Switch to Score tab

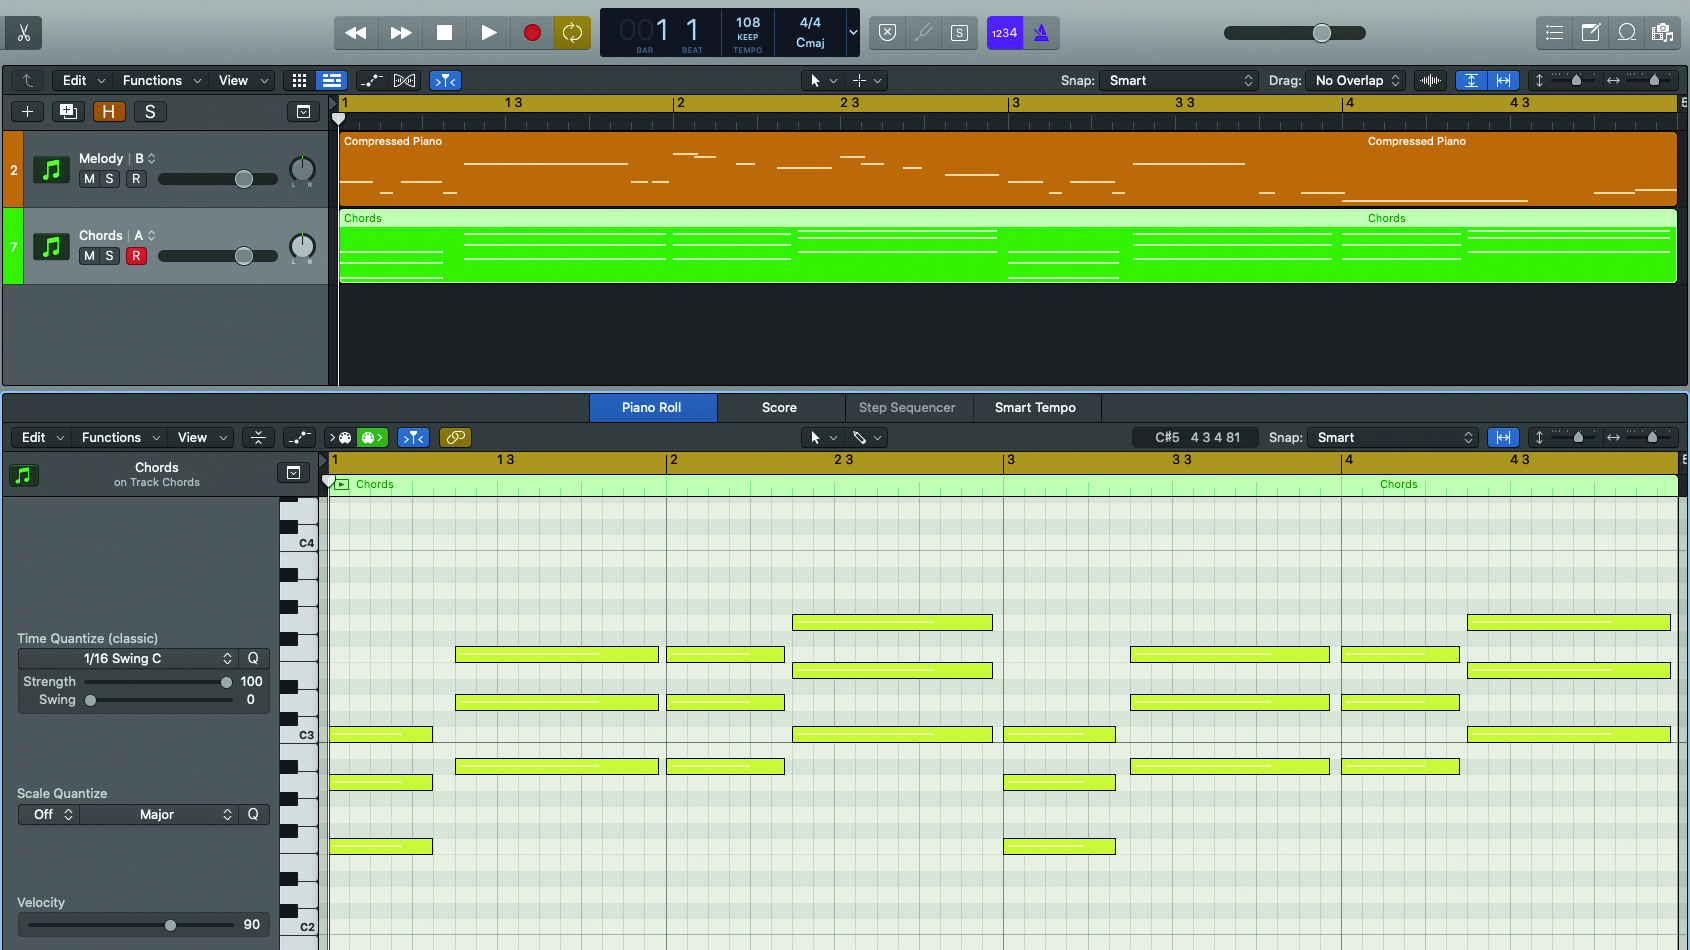coord(780,407)
